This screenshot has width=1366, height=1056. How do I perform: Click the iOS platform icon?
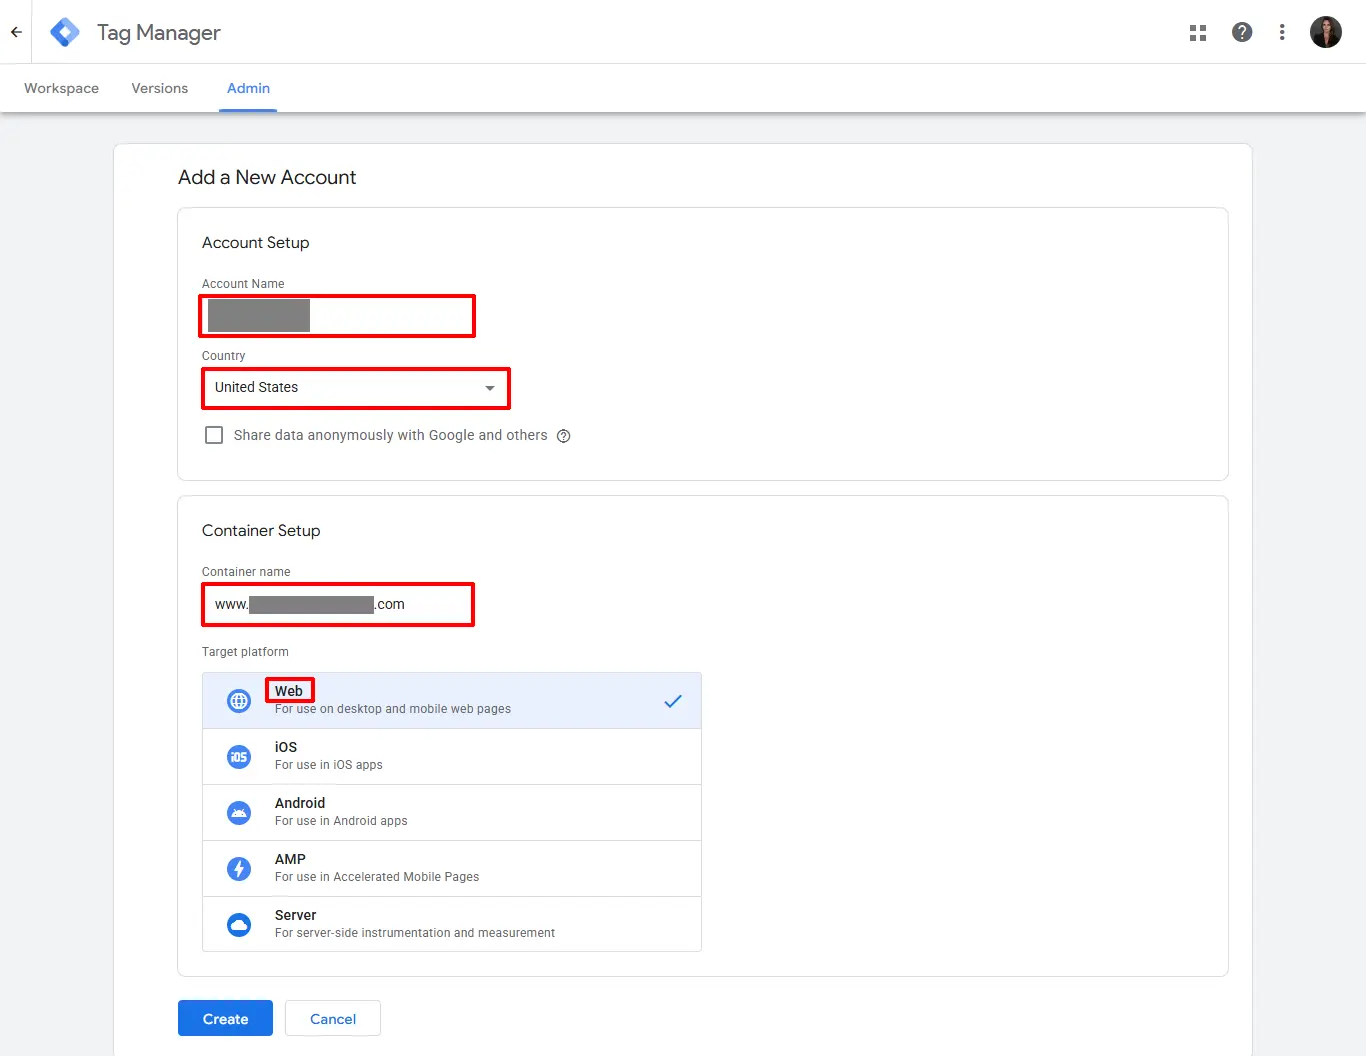coord(239,757)
